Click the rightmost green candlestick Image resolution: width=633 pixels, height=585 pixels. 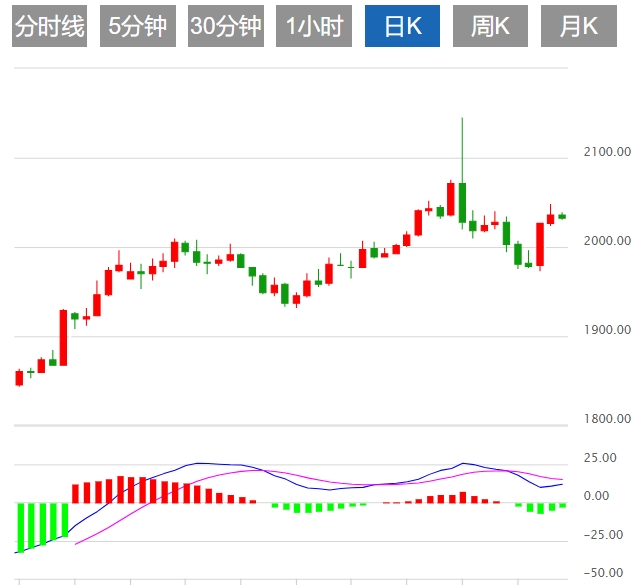coord(562,216)
